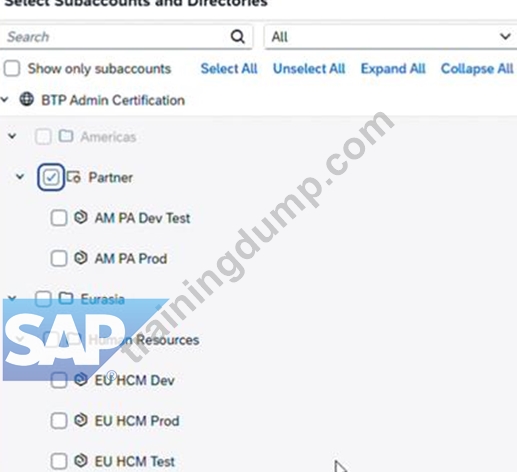Image resolution: width=517 pixels, height=472 pixels.
Task: Click into the Search input field
Action: (x=115, y=37)
